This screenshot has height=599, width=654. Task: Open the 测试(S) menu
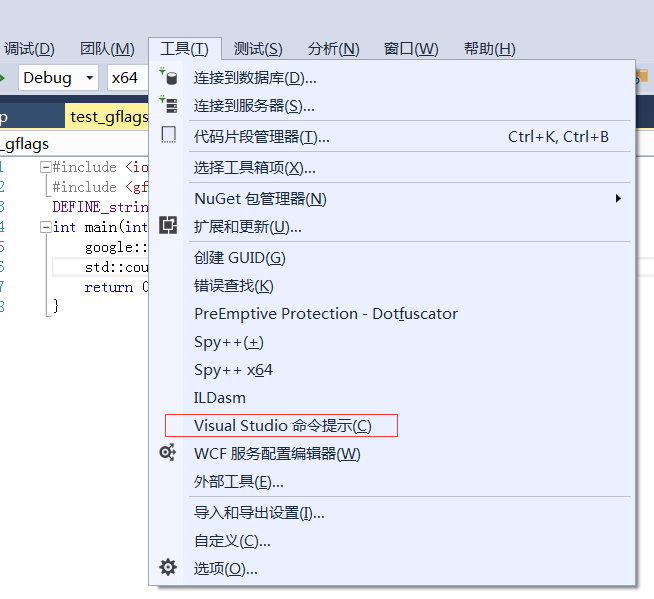coord(258,49)
